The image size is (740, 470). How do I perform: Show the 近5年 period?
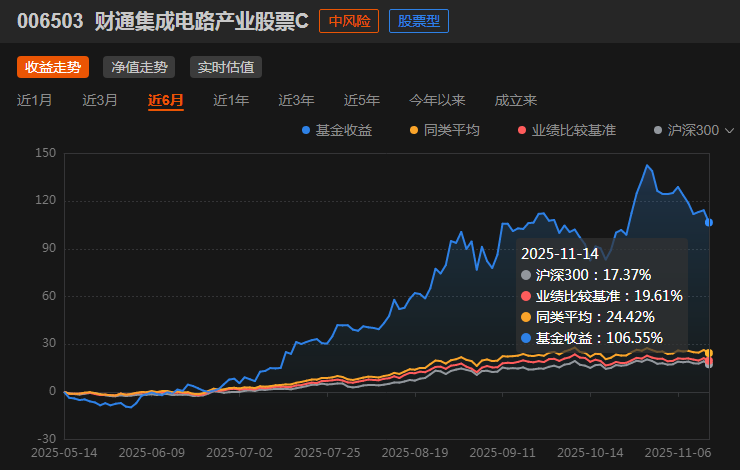pos(362,100)
